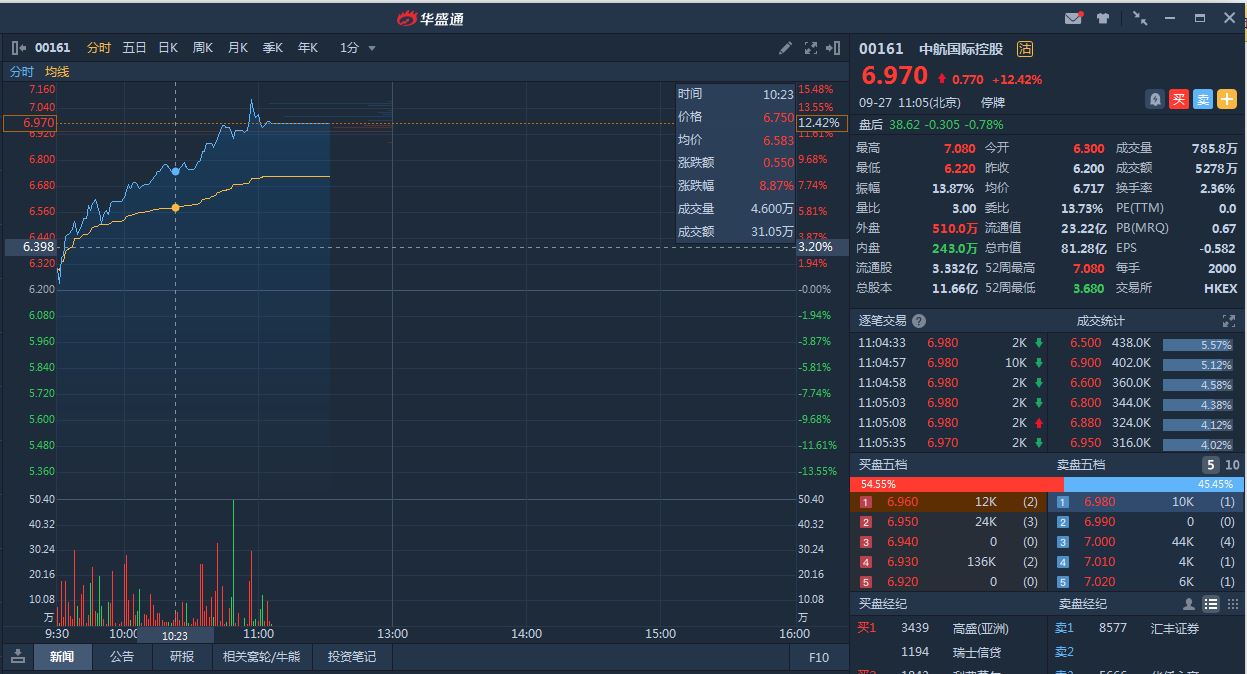Viewport: 1247px width, 674px height.
Task: Click the red 买 buy button
Action: click(x=1179, y=99)
